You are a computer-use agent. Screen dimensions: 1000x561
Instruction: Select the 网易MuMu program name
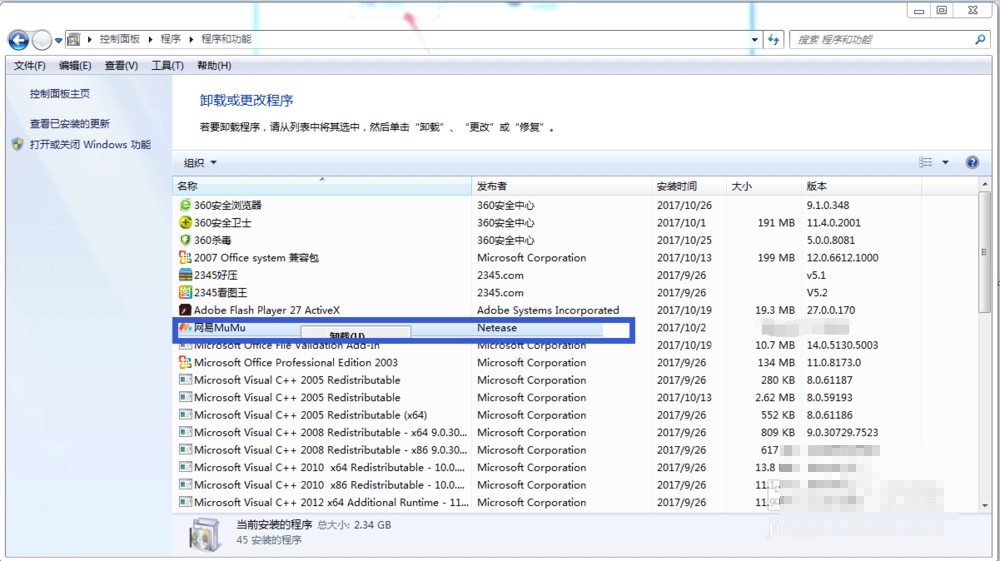click(219, 328)
